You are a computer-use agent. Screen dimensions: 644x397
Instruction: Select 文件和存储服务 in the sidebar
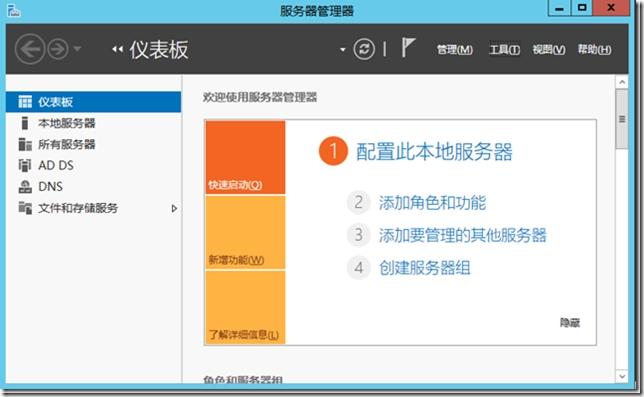tap(93, 208)
